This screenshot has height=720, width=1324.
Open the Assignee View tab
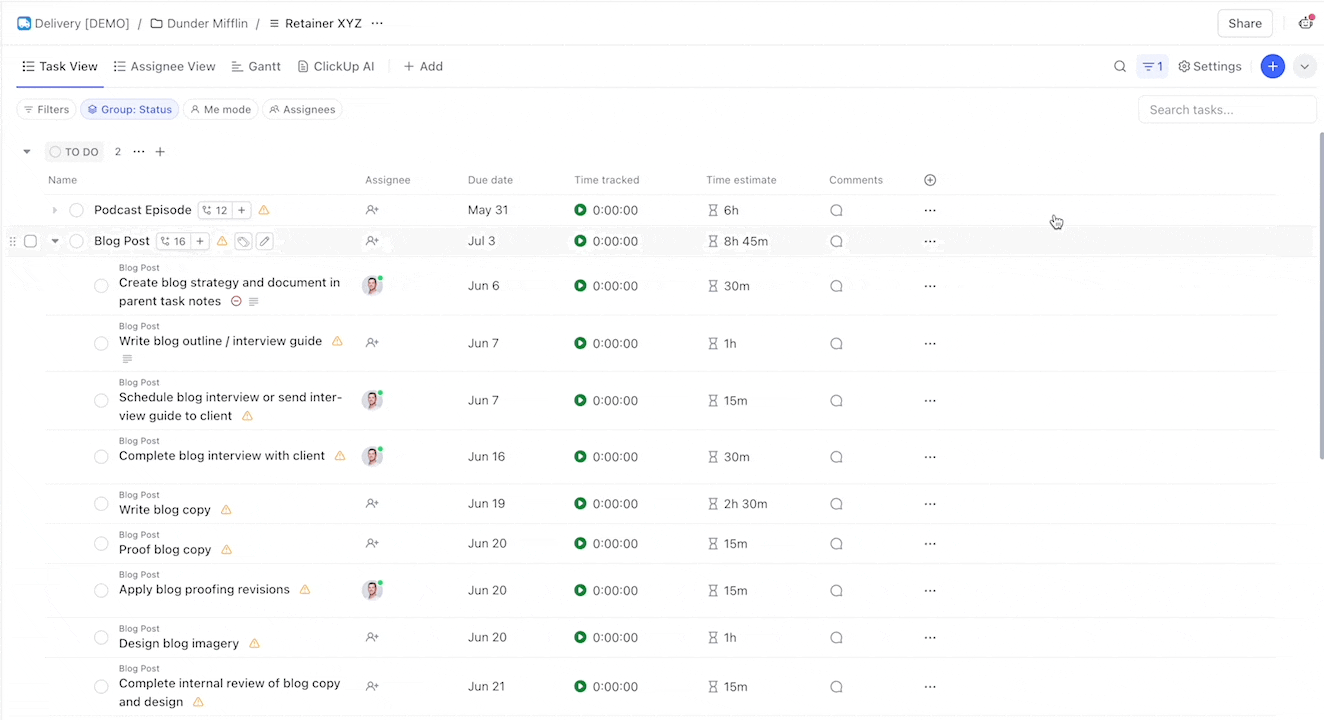click(164, 67)
